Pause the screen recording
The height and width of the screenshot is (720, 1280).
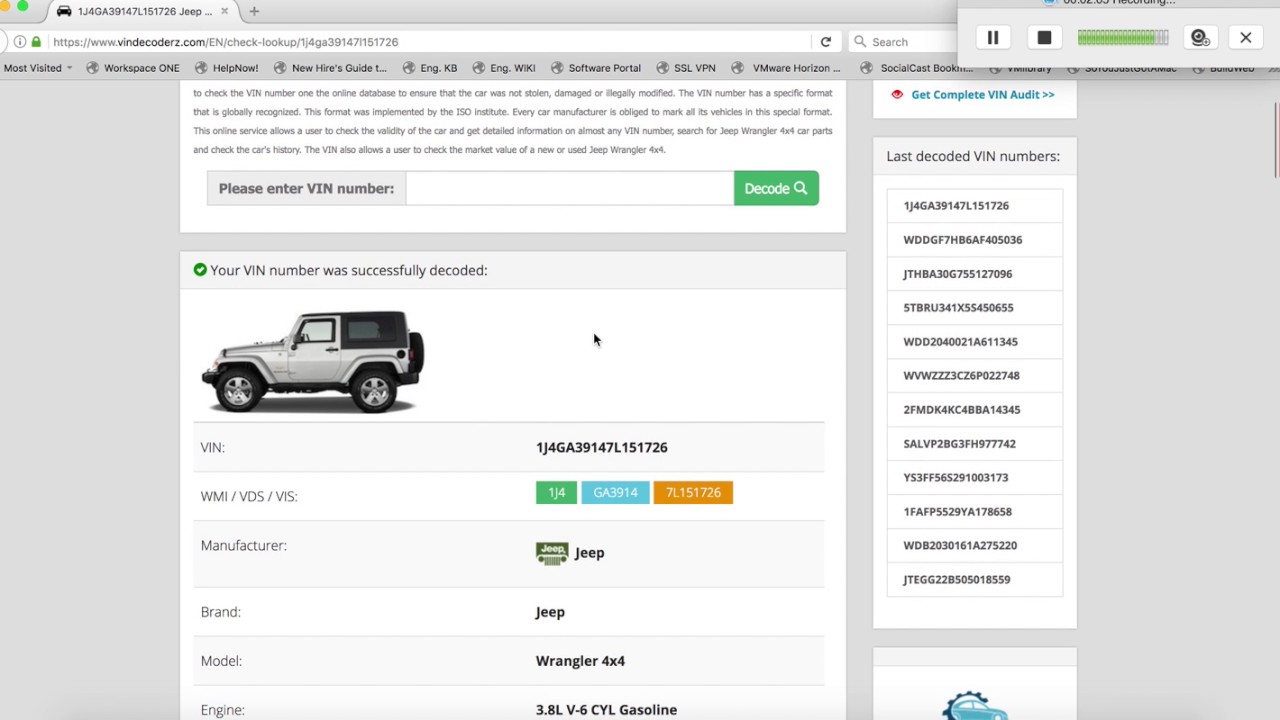click(x=993, y=38)
